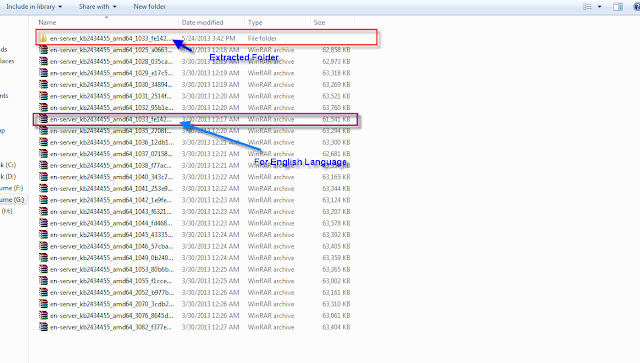Select file name en-server_kb2434455_amd64_3082_f377e
Viewport: 640px width, 363px height.
pos(111,327)
